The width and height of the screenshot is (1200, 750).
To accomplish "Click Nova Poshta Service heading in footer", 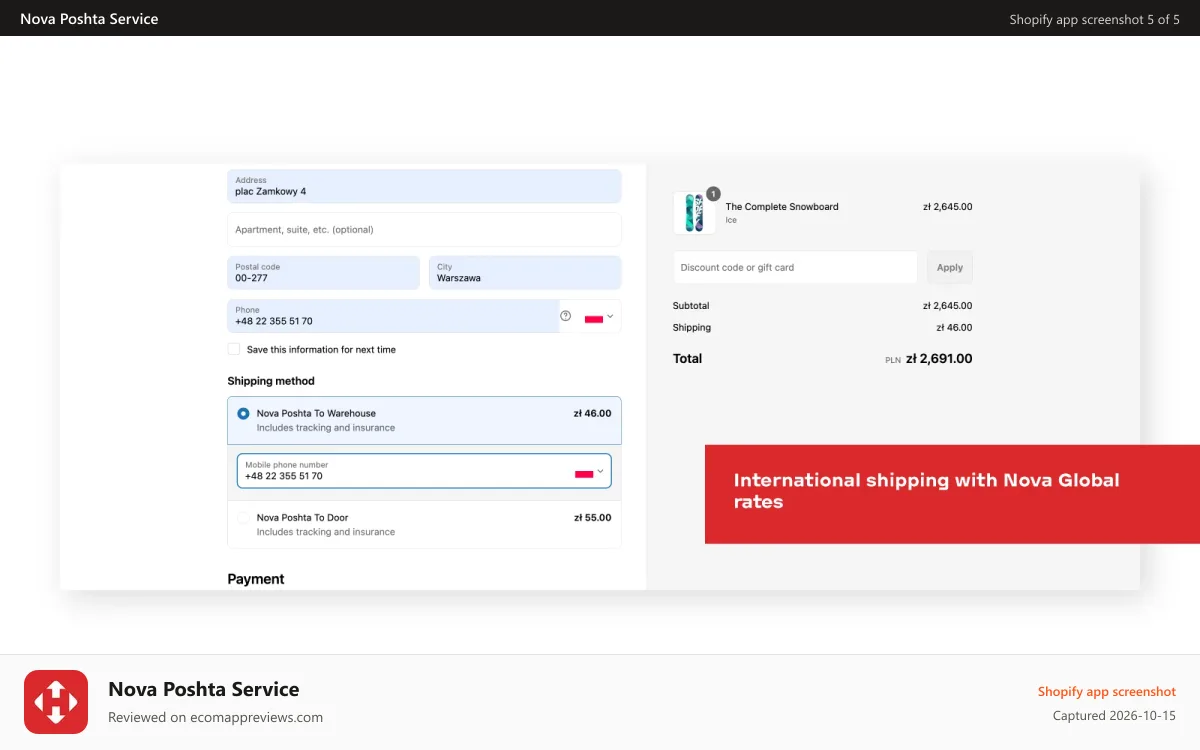I will tap(204, 689).
